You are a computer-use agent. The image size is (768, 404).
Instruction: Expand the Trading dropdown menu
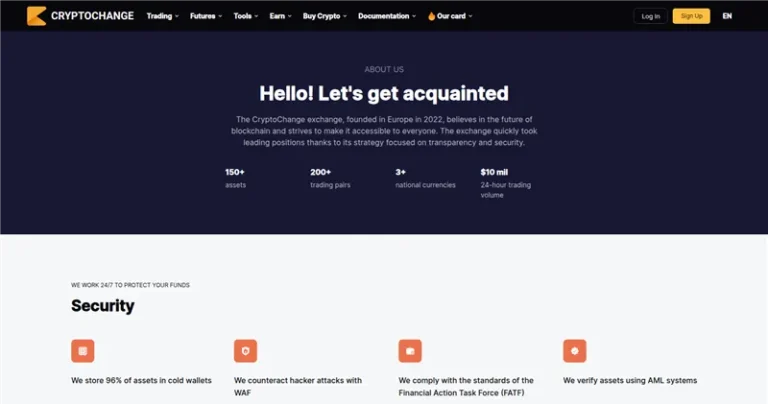(x=162, y=16)
